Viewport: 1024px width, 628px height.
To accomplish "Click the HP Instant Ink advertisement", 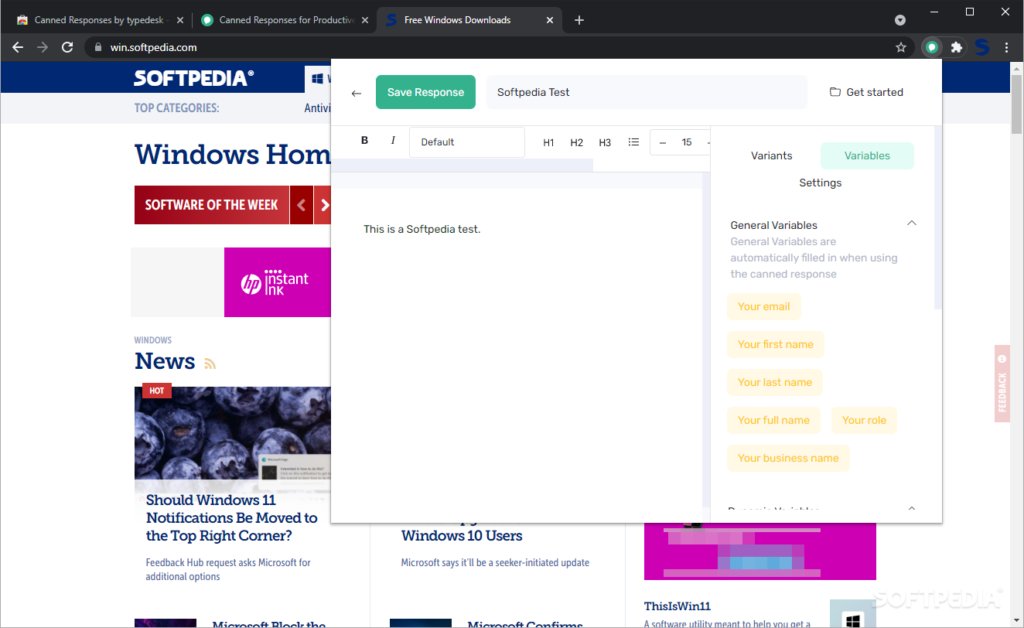I will [x=278, y=282].
